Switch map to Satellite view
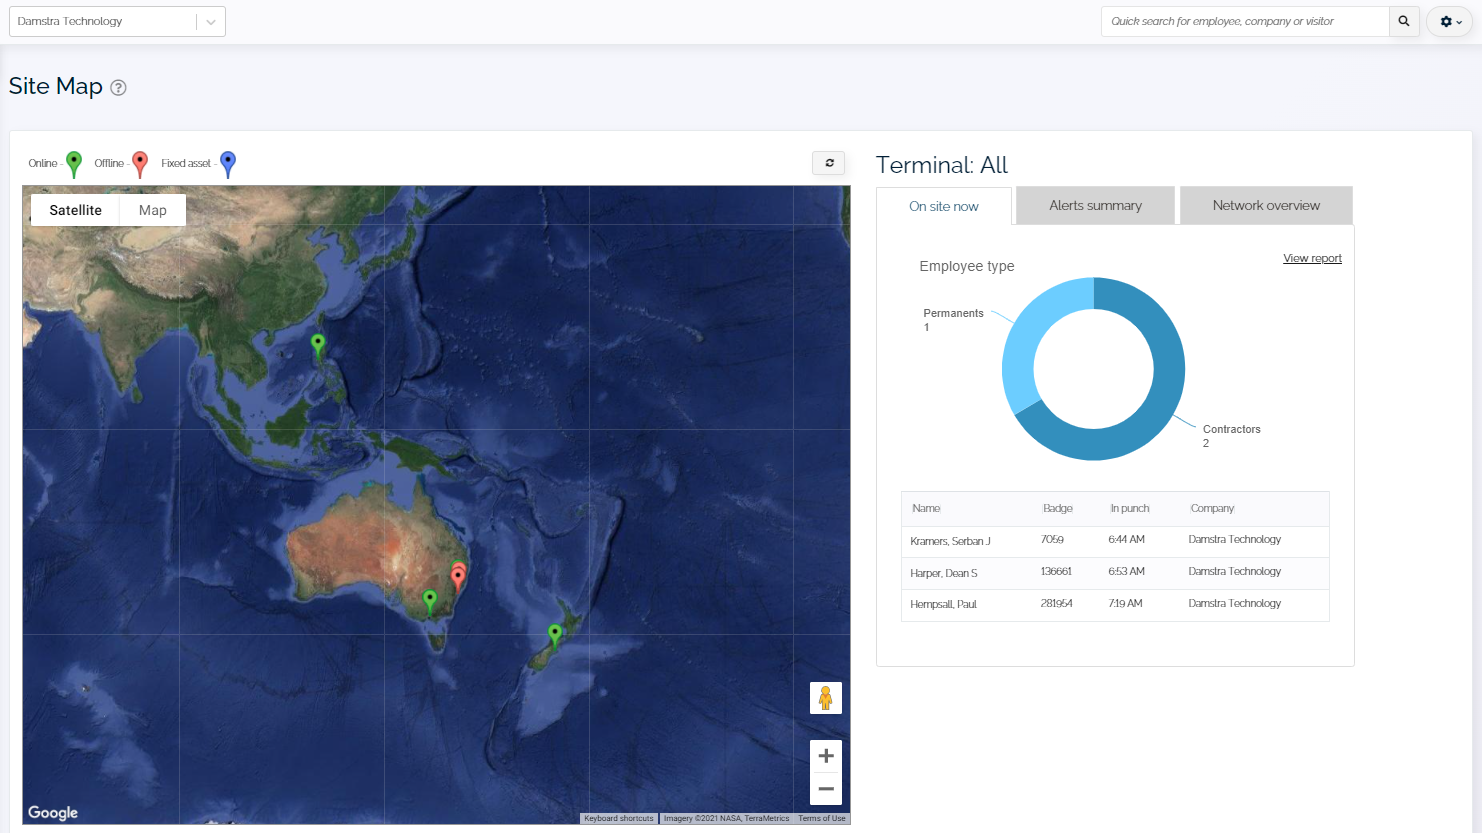 [76, 210]
